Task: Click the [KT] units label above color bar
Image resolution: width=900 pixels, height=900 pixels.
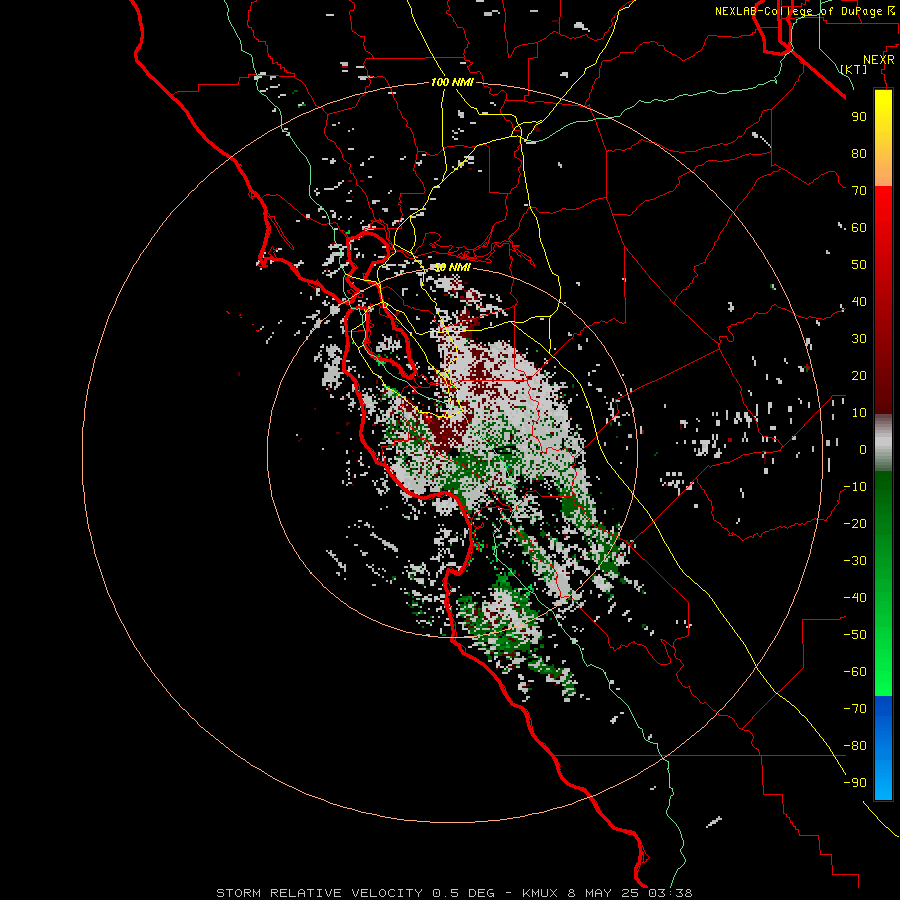Action: [x=854, y=69]
